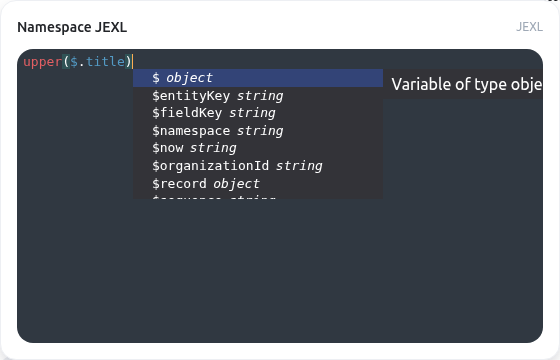The height and width of the screenshot is (360, 560).
Task: Select the highlighted "$ object" suggestion
Action: pos(258,78)
